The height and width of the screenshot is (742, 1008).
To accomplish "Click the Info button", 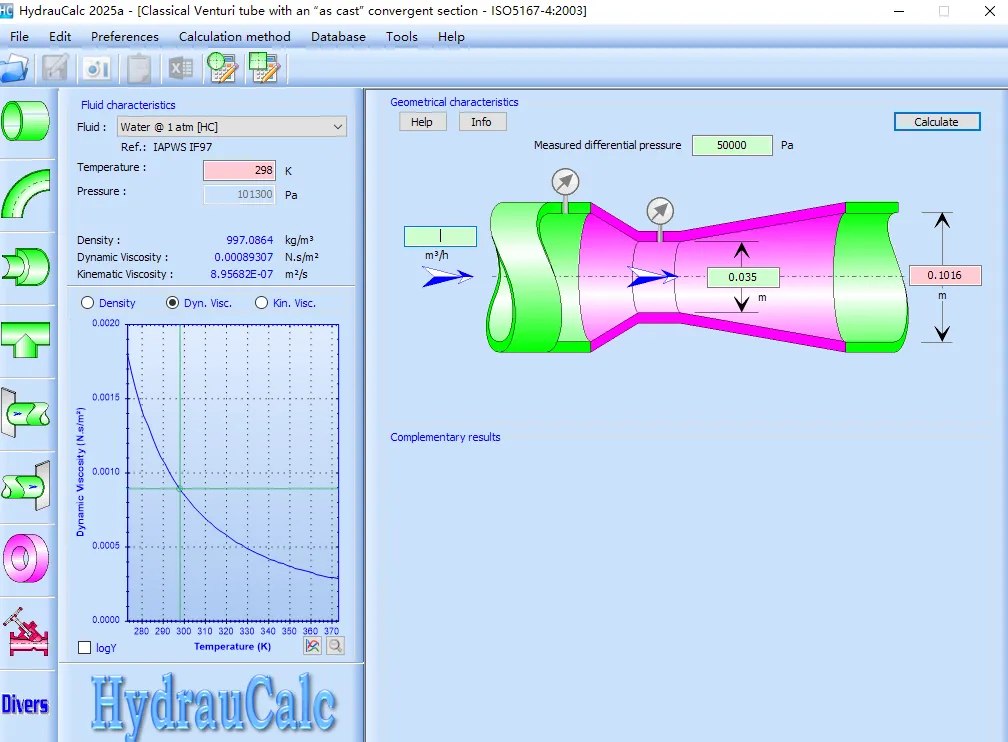I will click(x=482, y=122).
